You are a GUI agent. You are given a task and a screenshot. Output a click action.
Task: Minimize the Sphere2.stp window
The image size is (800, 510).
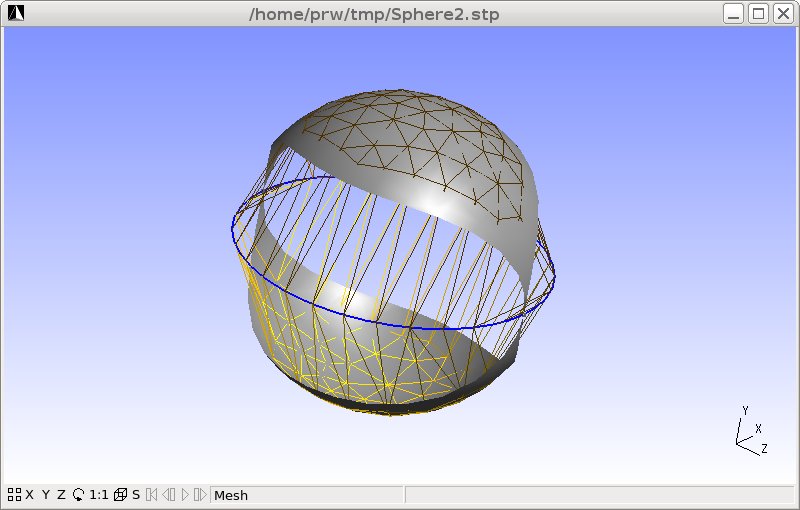point(733,13)
